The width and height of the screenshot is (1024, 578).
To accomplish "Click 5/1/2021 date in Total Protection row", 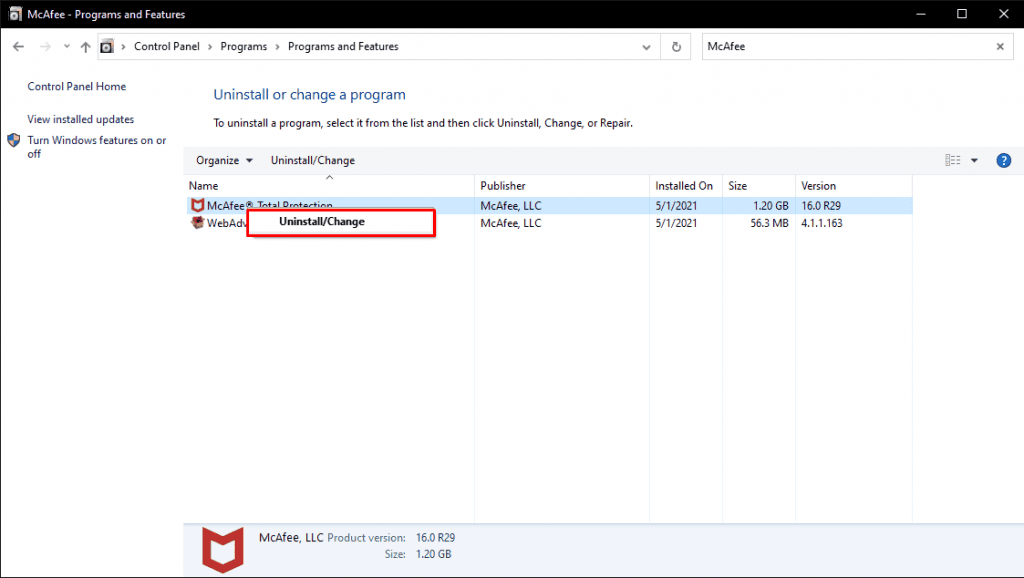I will click(x=676, y=205).
